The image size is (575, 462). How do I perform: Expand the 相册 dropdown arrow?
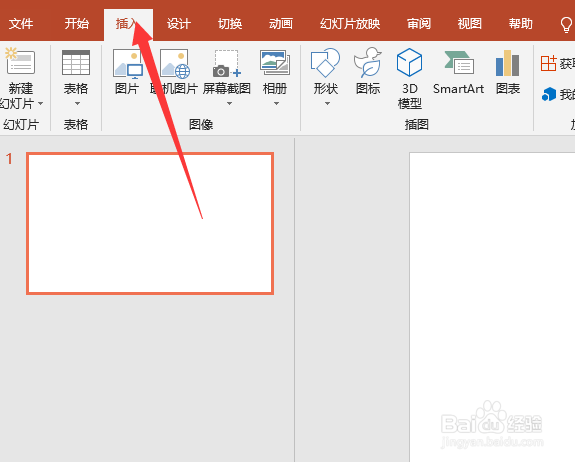click(x=276, y=104)
